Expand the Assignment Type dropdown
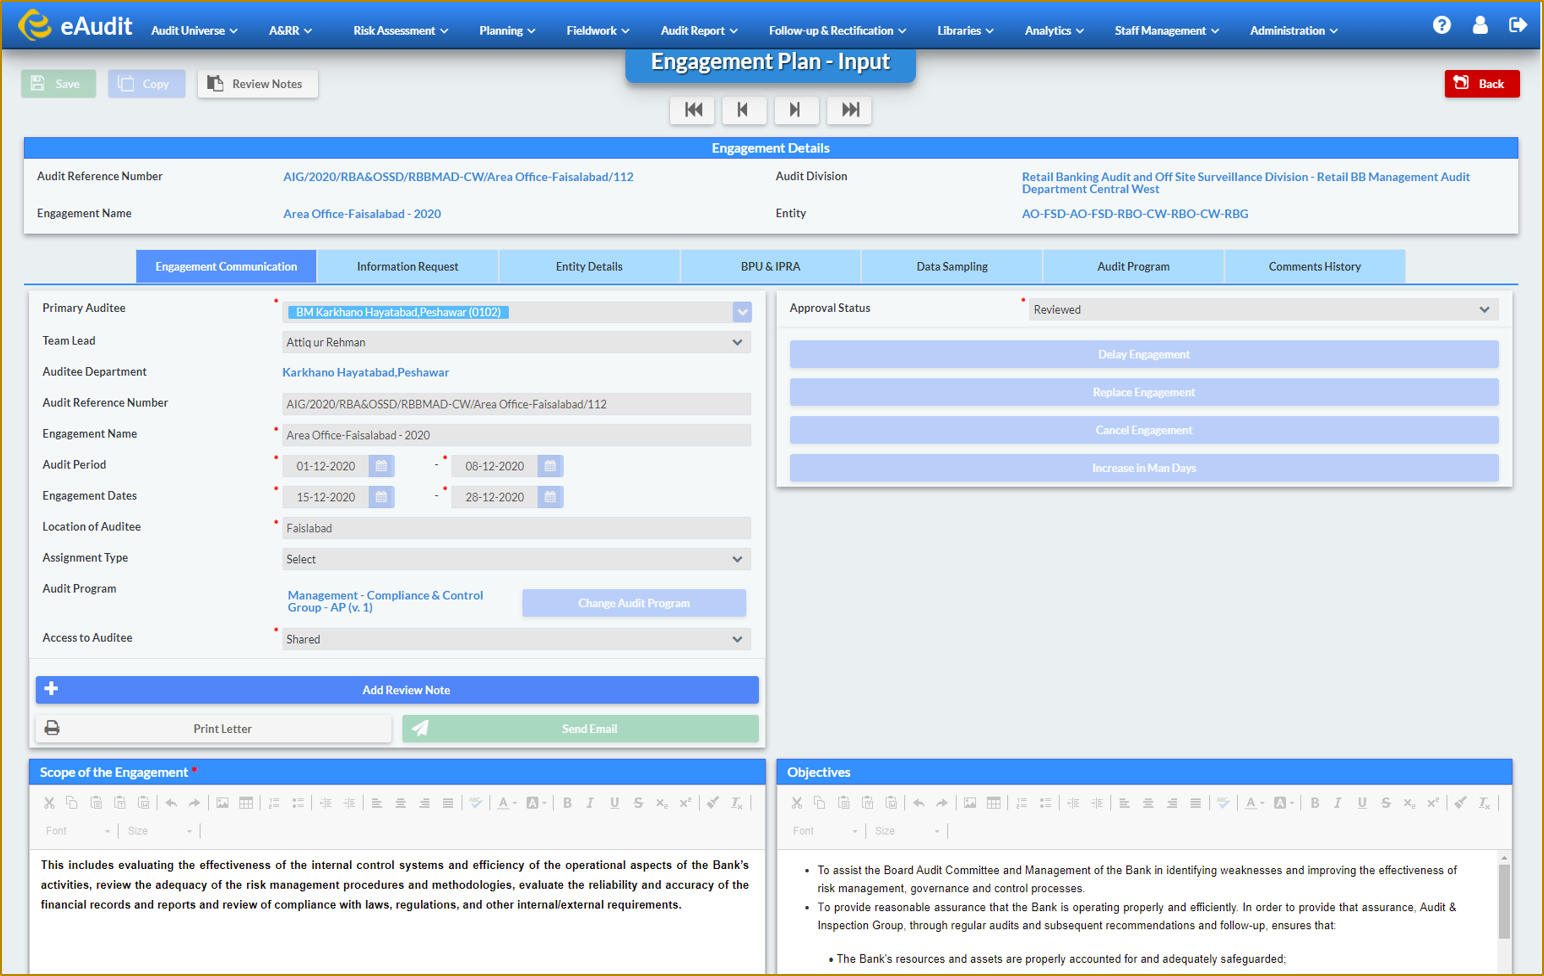The width and height of the screenshot is (1544, 976). coord(516,558)
